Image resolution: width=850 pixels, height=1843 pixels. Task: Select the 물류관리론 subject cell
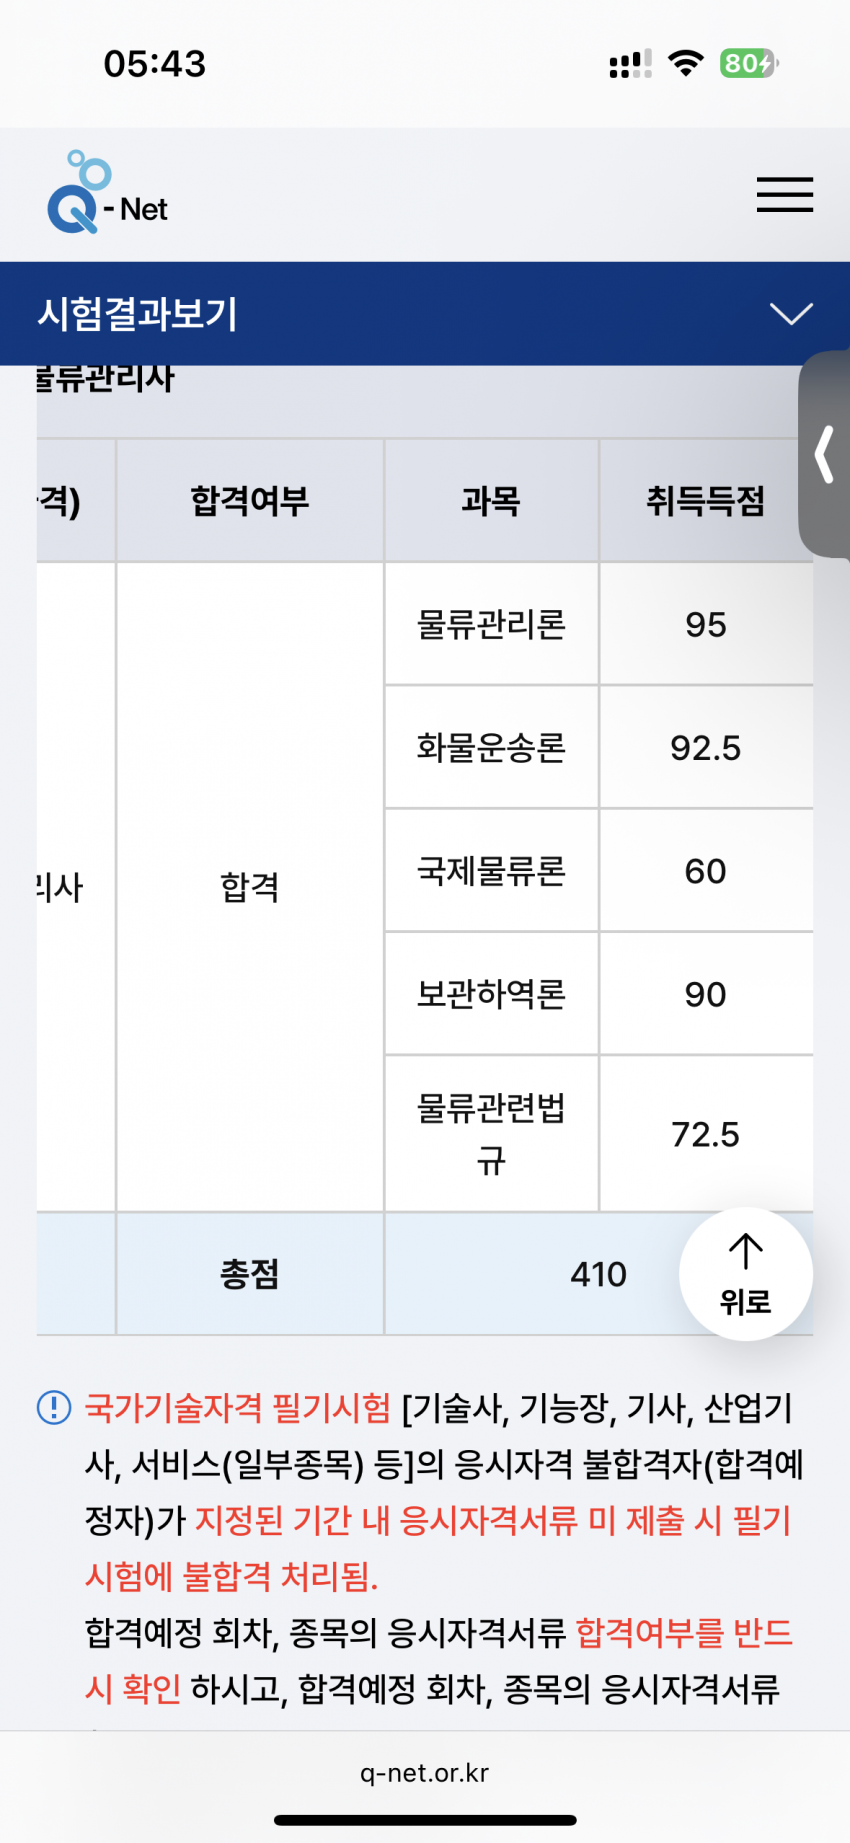491,624
